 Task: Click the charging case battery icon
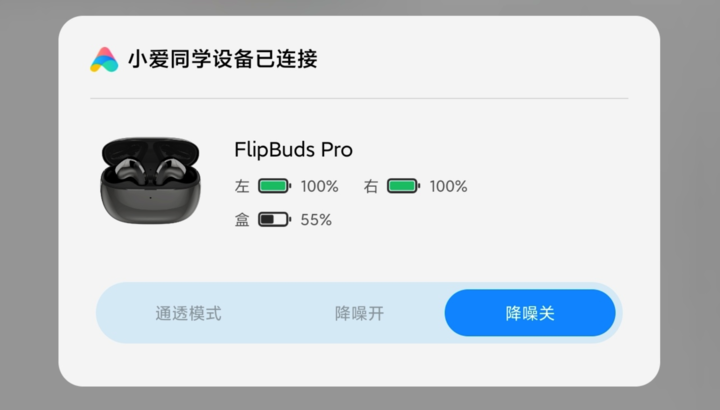point(274,219)
